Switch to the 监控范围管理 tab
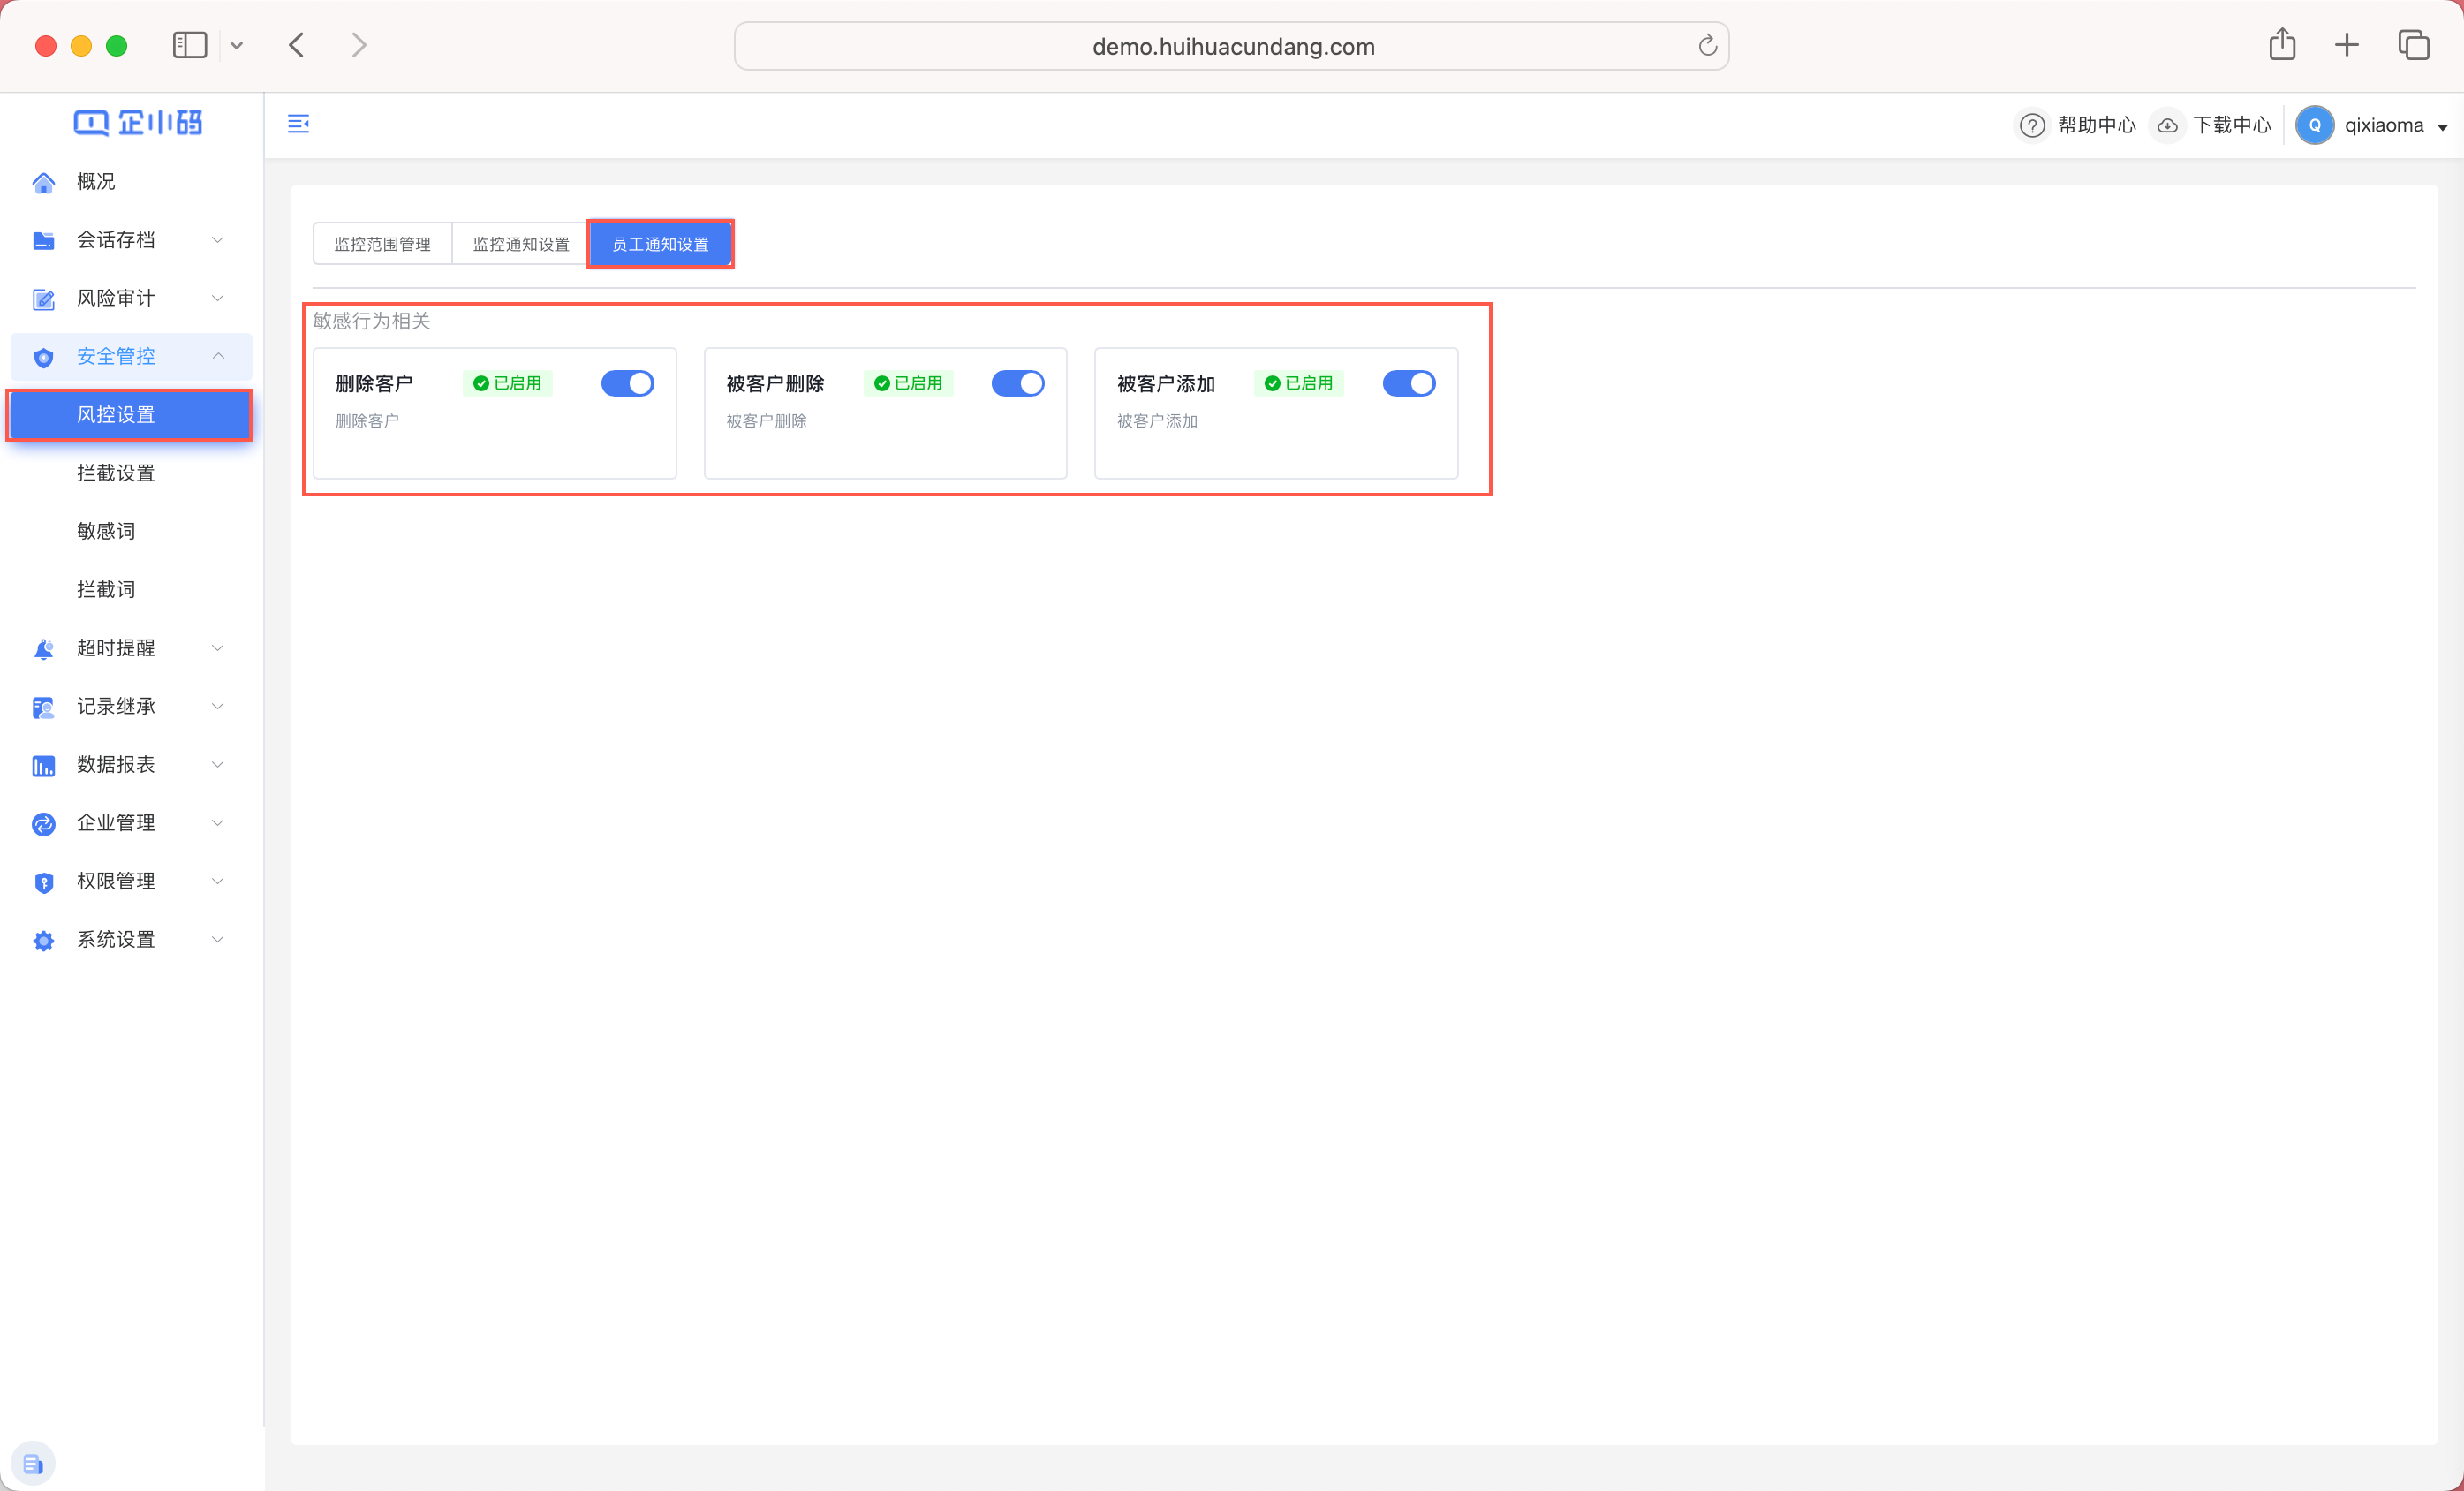 coord(382,244)
